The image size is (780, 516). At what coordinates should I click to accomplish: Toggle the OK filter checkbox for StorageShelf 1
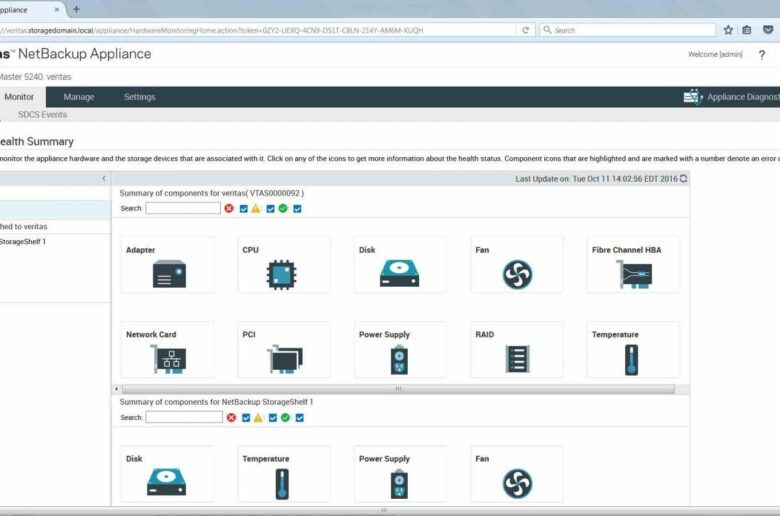[x=299, y=418]
